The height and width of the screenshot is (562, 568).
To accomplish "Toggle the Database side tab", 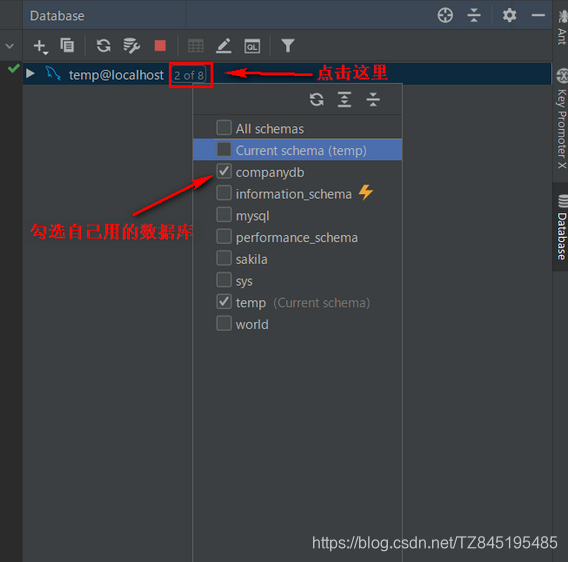I will 561,227.
